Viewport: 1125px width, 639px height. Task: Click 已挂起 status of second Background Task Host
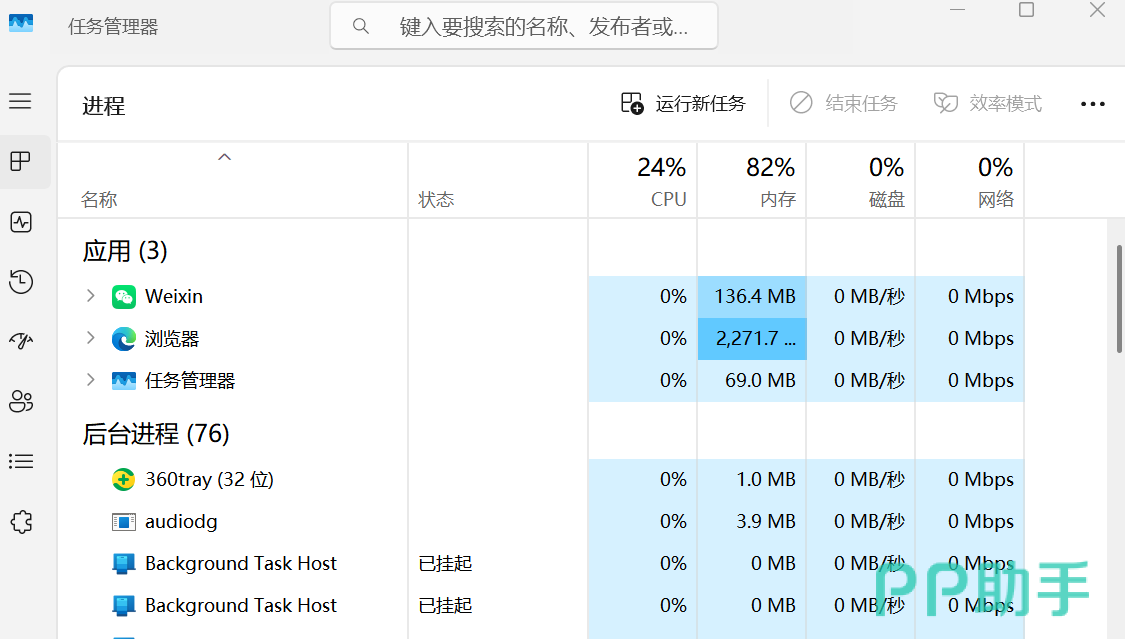point(446,605)
